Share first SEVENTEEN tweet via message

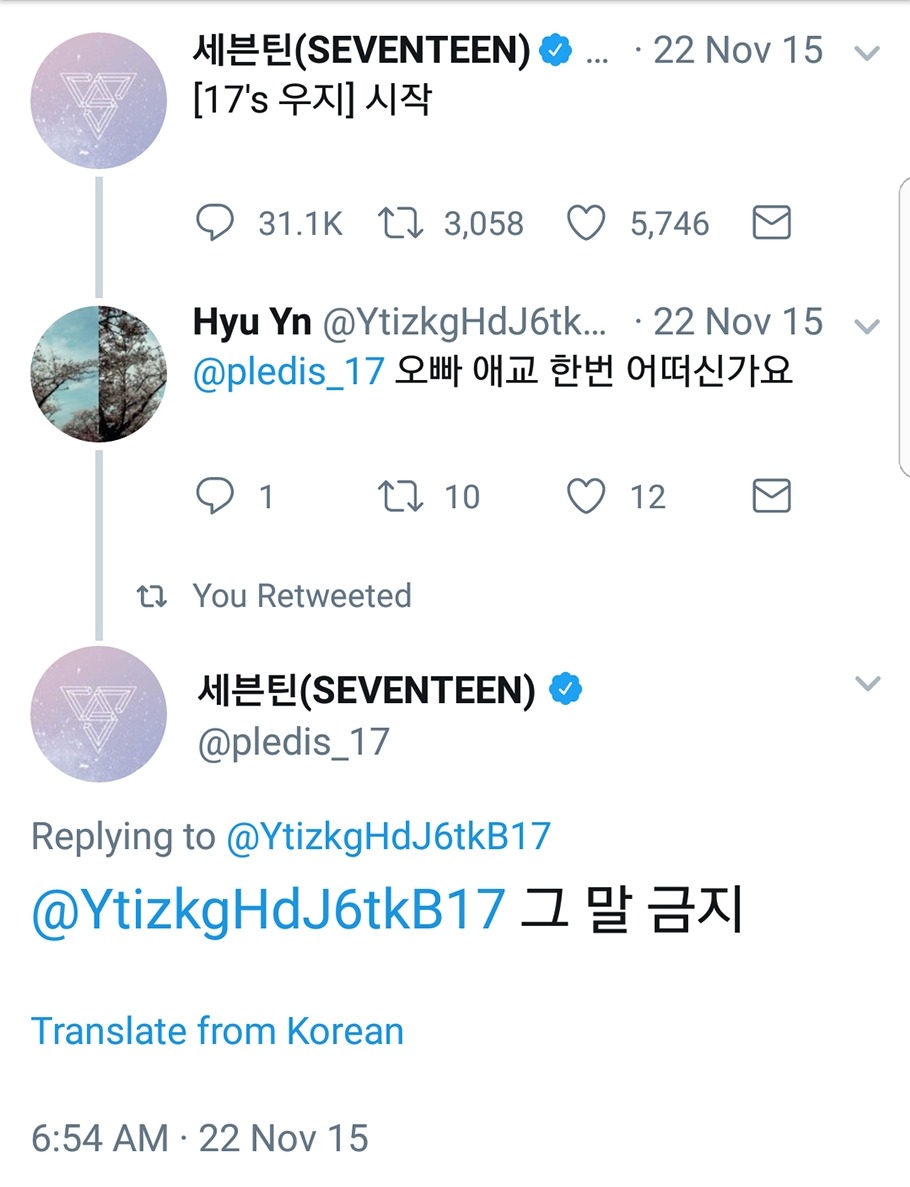(771, 223)
